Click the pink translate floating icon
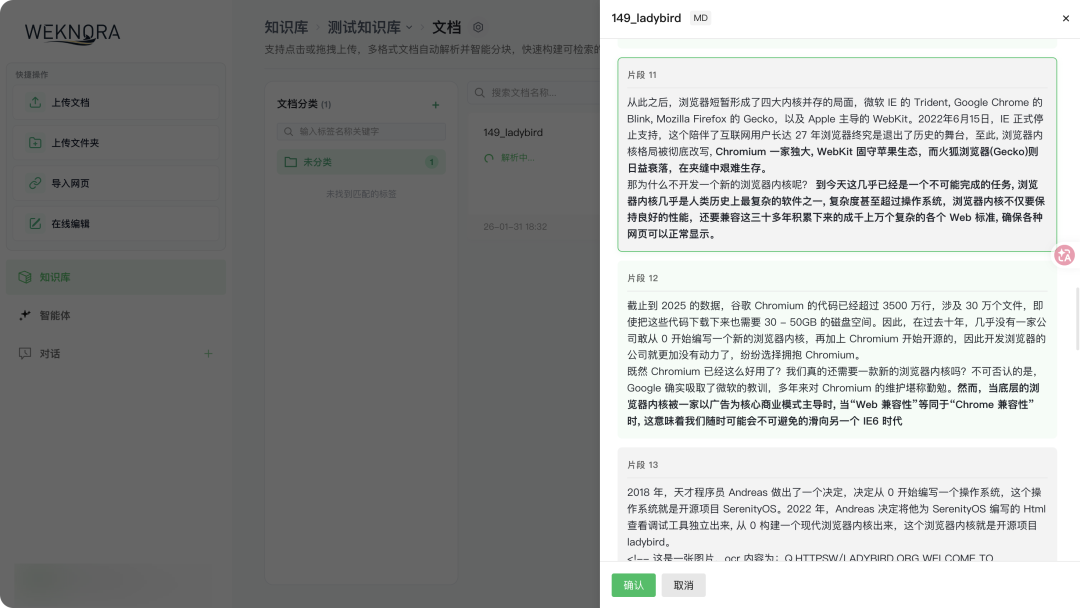The image size is (1080, 608). tap(1064, 255)
